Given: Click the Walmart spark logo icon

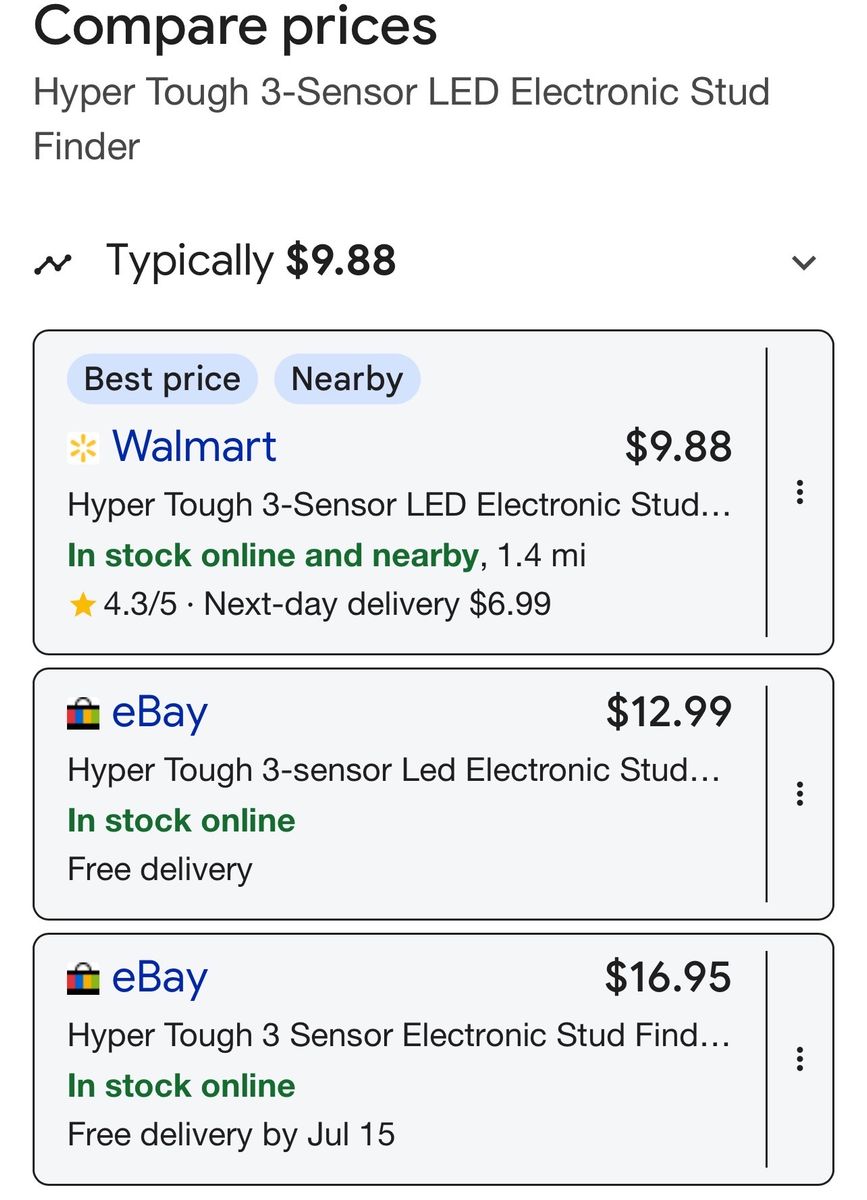Looking at the screenshot, I should (x=83, y=449).
